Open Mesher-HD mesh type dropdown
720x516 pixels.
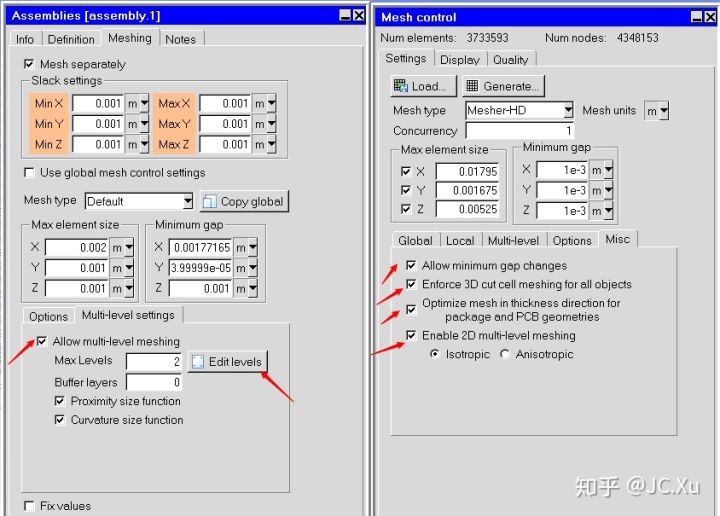[x=568, y=110]
